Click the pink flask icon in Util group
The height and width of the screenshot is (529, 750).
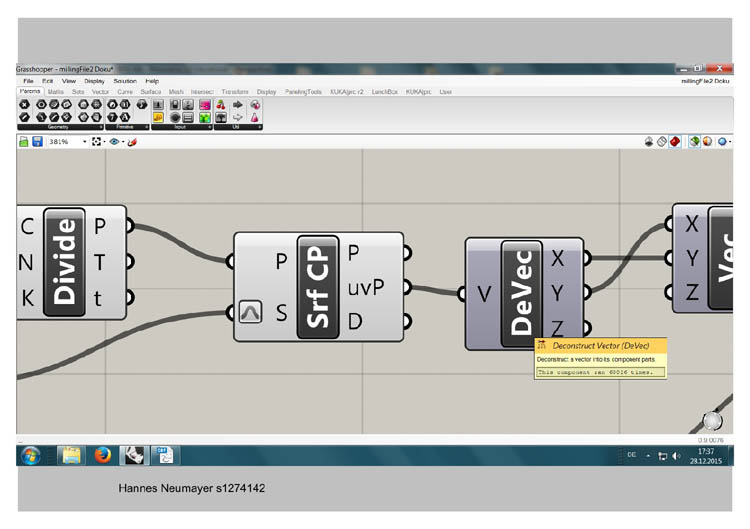[x=255, y=117]
